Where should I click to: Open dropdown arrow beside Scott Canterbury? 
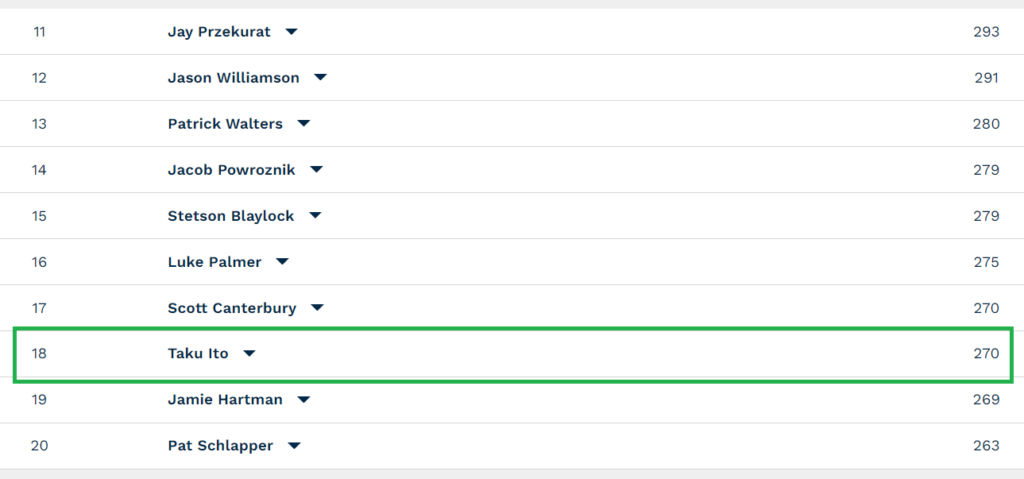click(317, 308)
